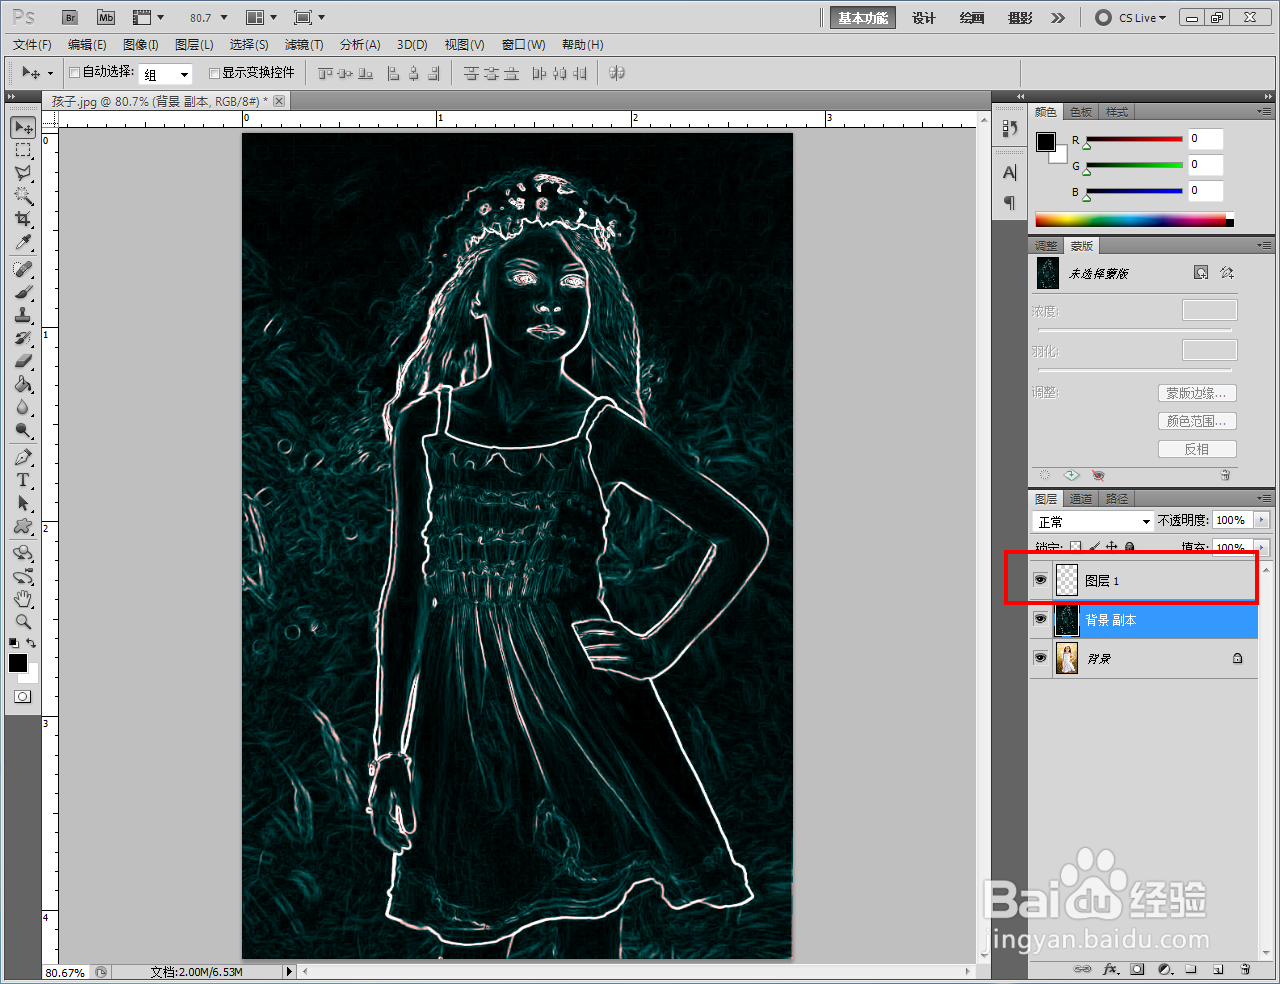The image size is (1280, 984).
Task: Enable the 显示变换控件 checkbox
Action: 214,72
